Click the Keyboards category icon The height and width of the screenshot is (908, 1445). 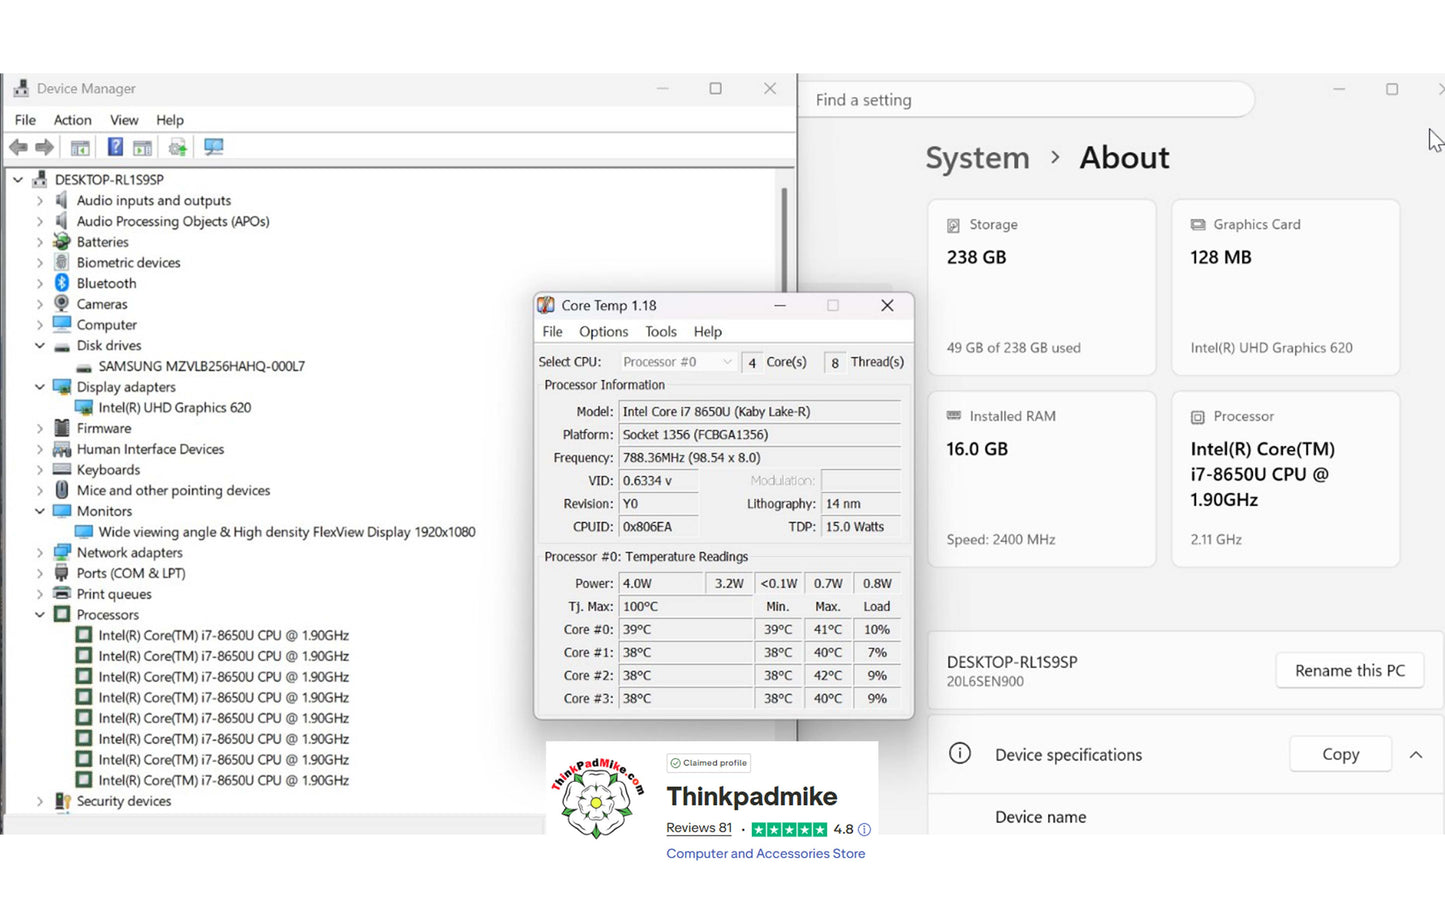[62, 470]
